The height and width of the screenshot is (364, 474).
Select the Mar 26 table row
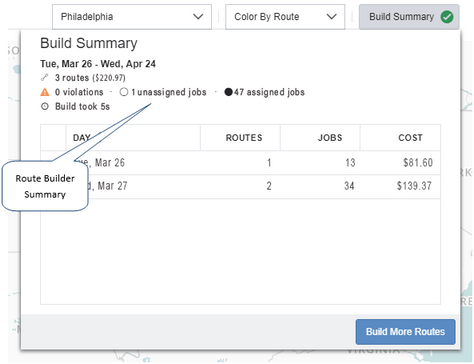pos(240,163)
